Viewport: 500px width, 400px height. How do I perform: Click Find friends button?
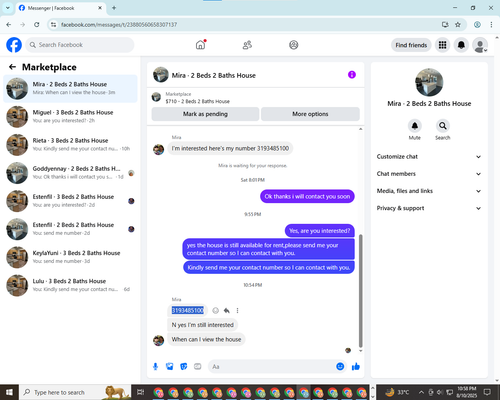(x=411, y=45)
